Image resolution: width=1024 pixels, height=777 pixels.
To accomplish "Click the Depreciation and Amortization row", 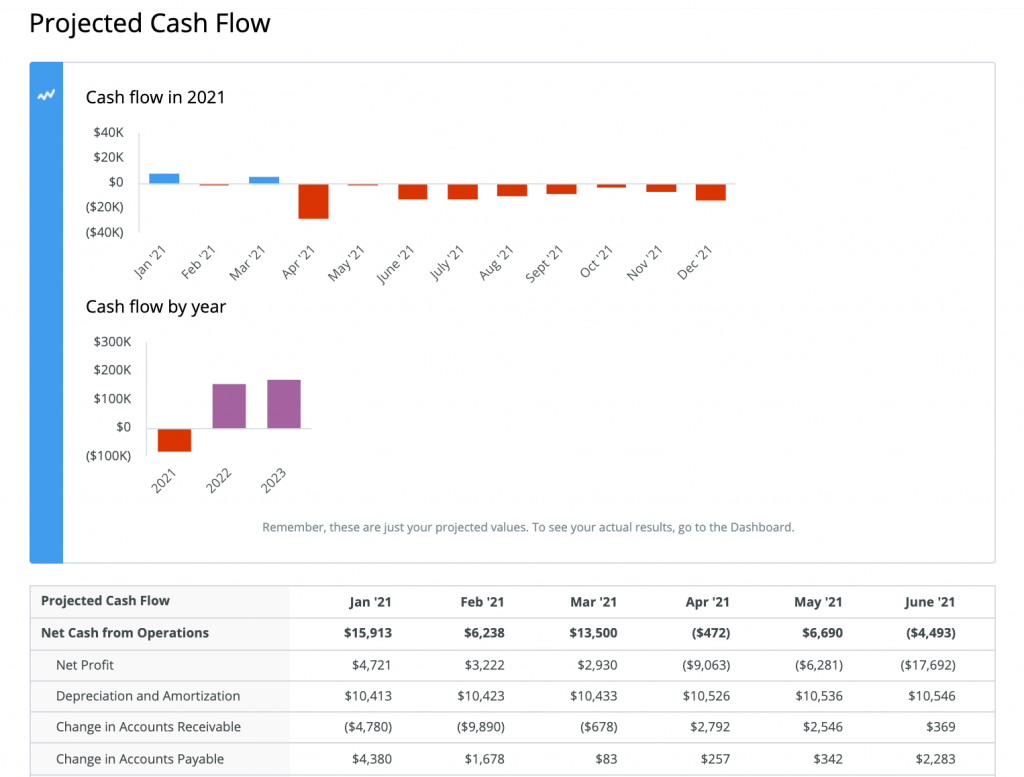I will (148, 696).
